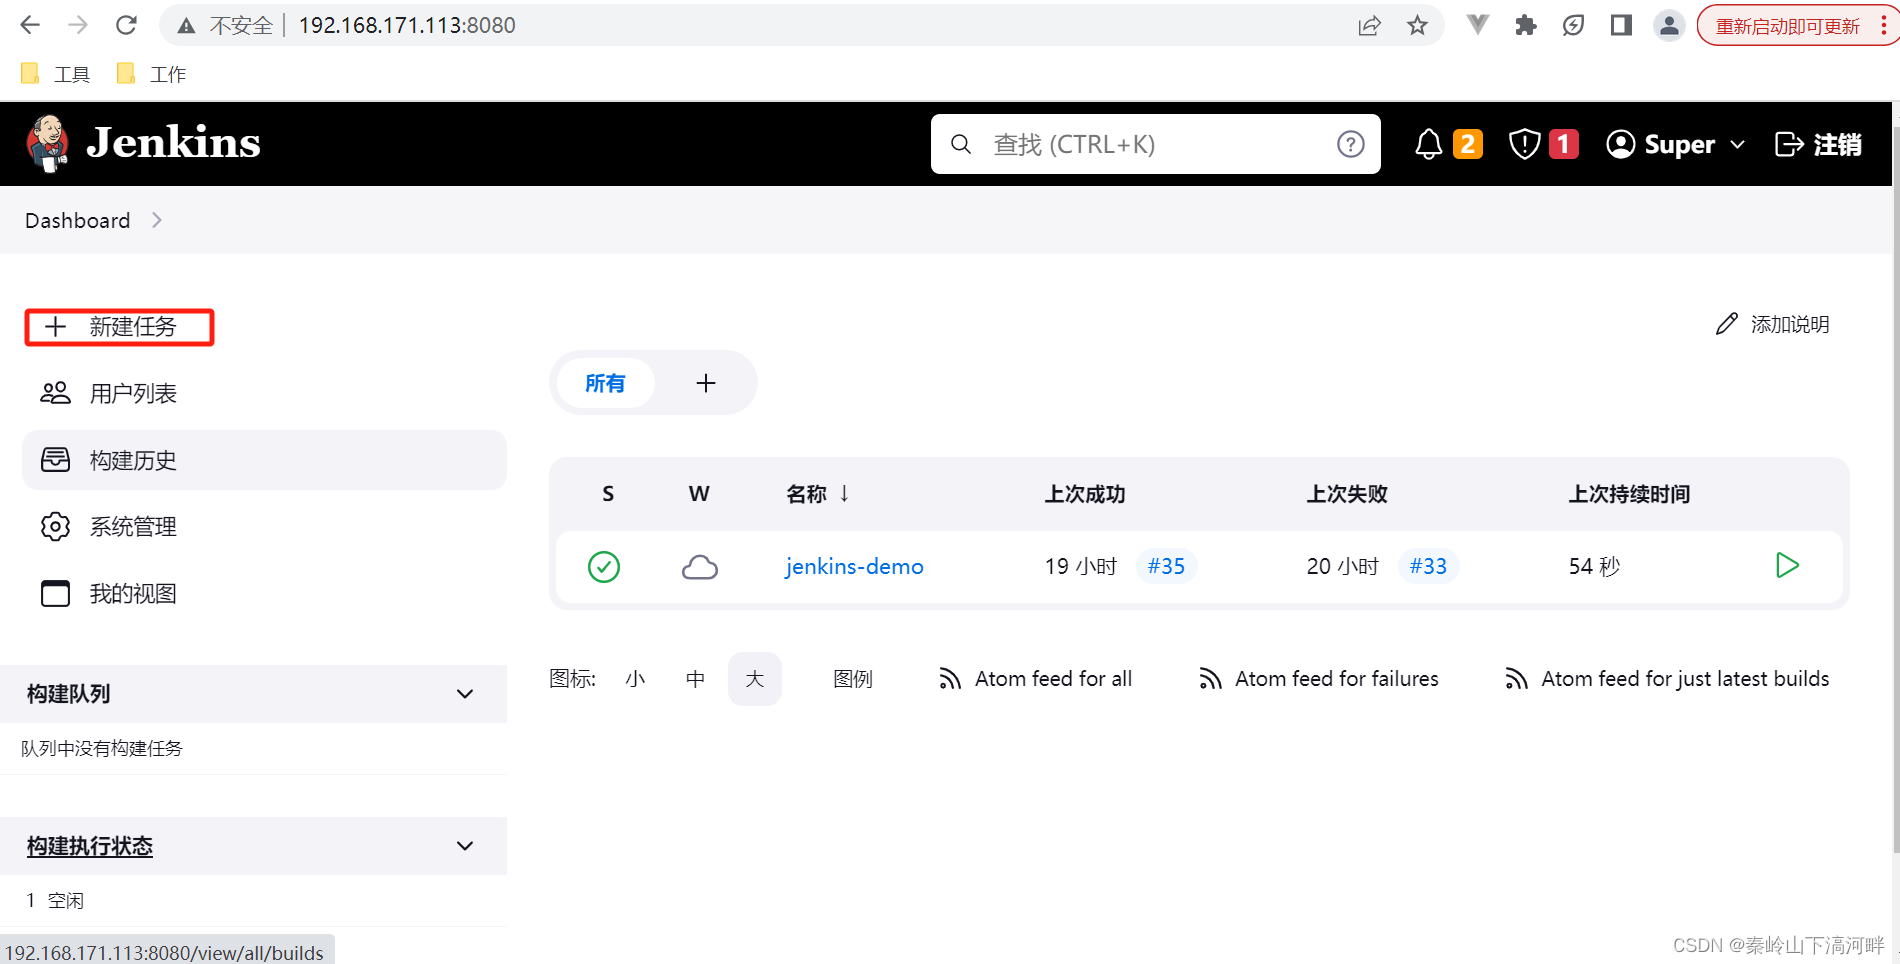1900x964 pixels.
Task: Open notifications bell icon
Action: [1429, 144]
